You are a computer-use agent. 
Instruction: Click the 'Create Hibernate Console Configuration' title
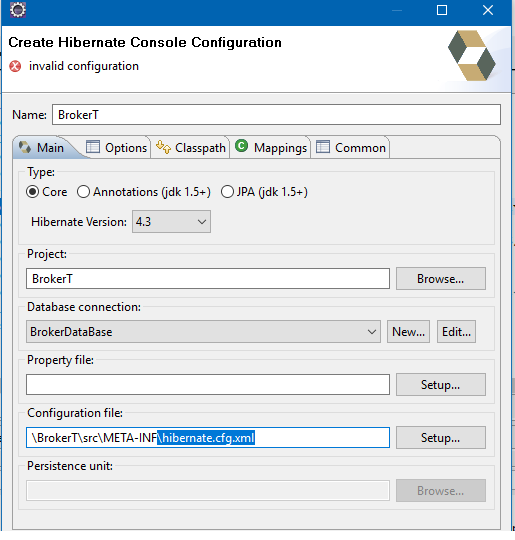(x=145, y=42)
